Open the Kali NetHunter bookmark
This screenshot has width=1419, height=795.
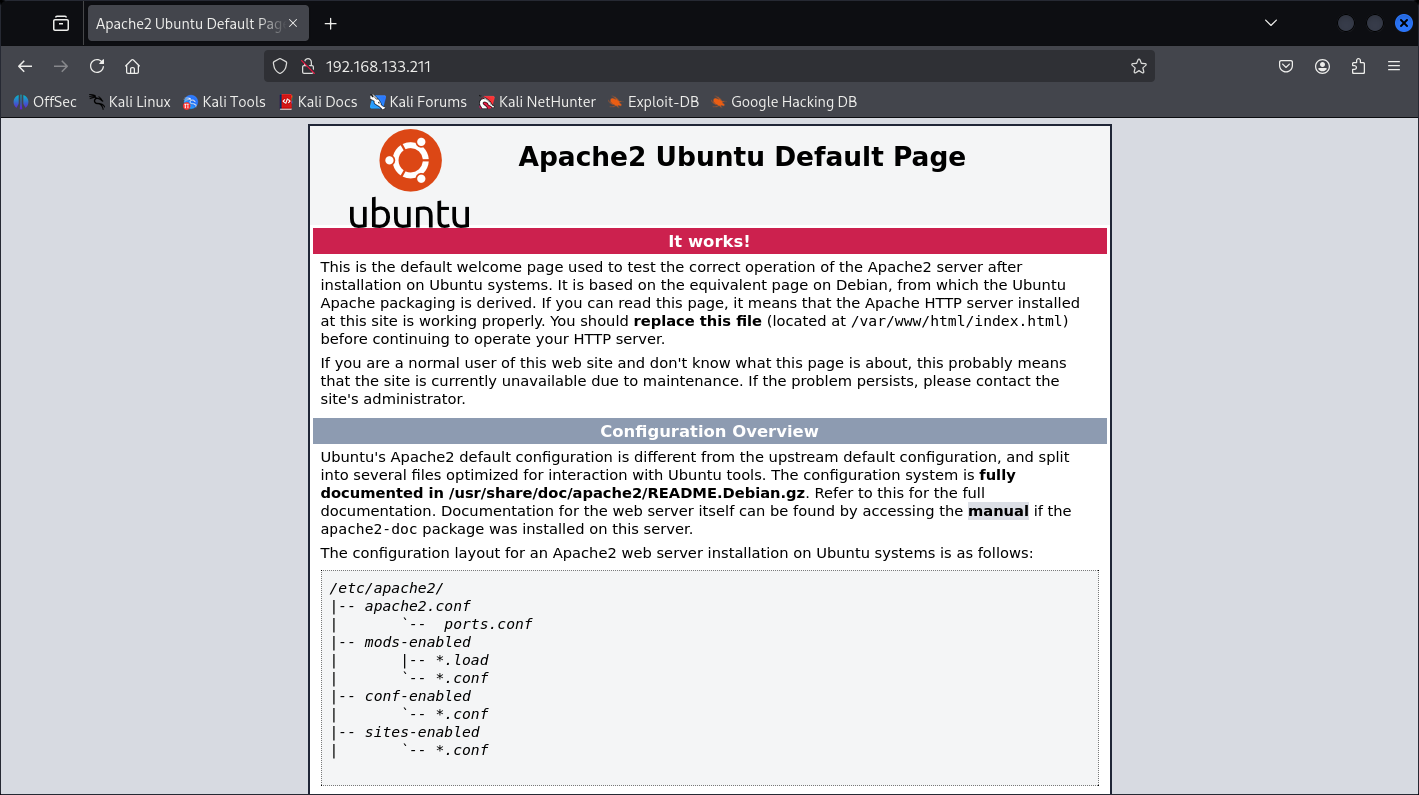point(537,101)
